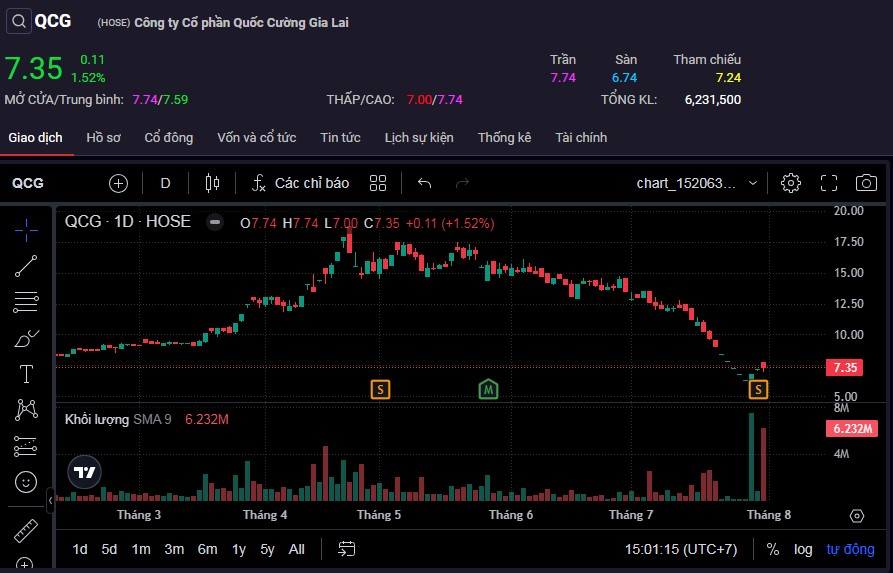Toggle auto scale 'tự động'
This screenshot has width=893, height=573.
(x=850, y=549)
